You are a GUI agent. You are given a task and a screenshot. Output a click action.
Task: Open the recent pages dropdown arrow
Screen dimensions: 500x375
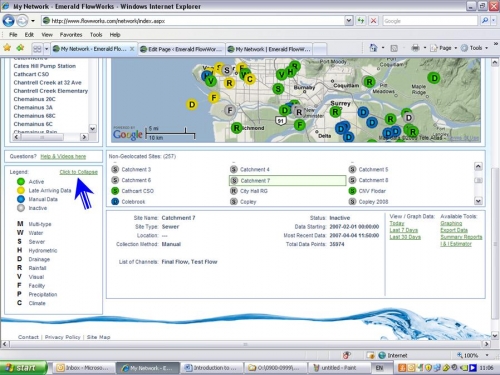point(33,21)
